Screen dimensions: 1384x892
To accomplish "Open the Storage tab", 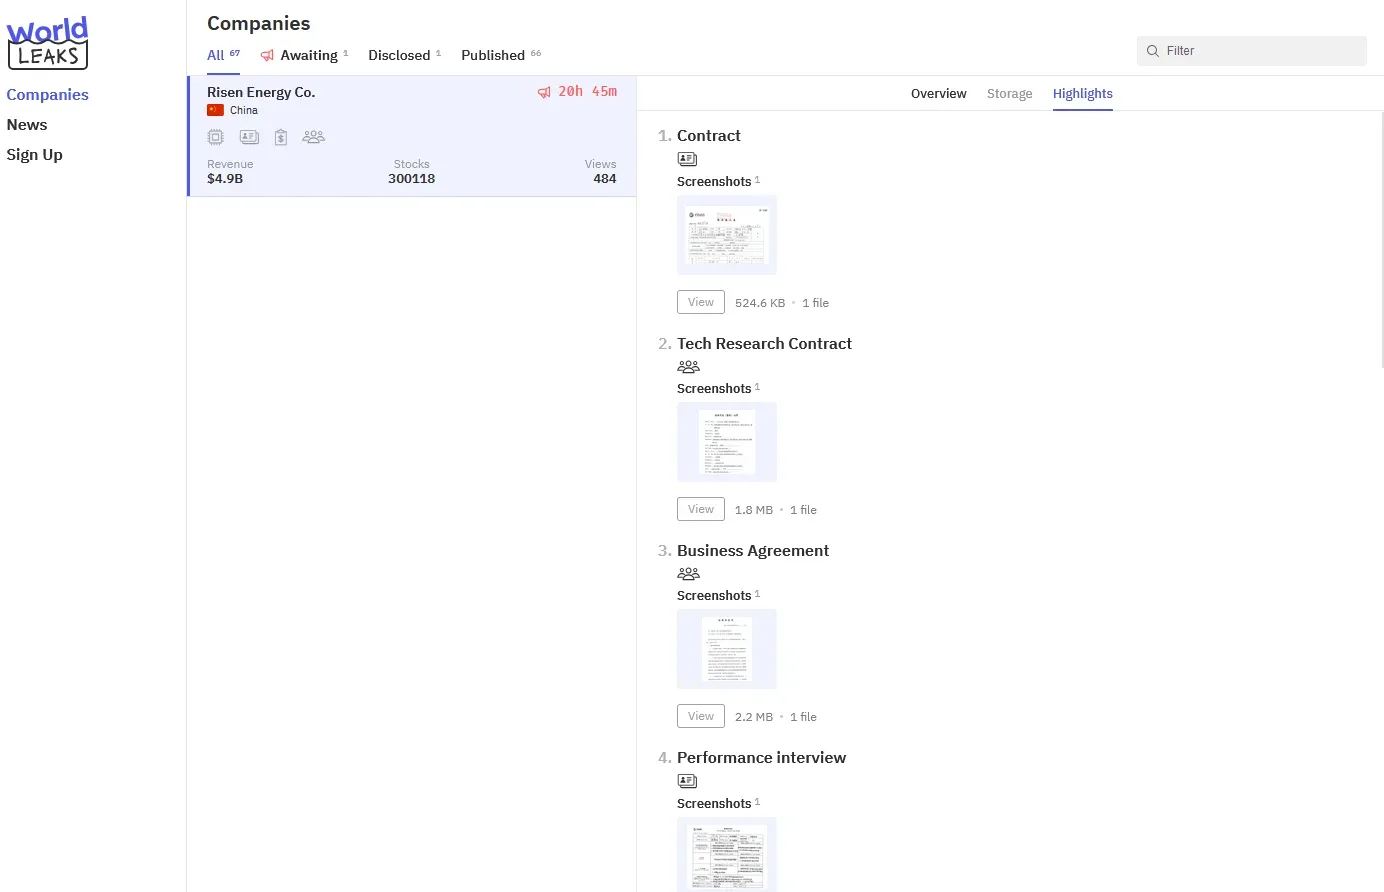I will click(x=1009, y=94).
